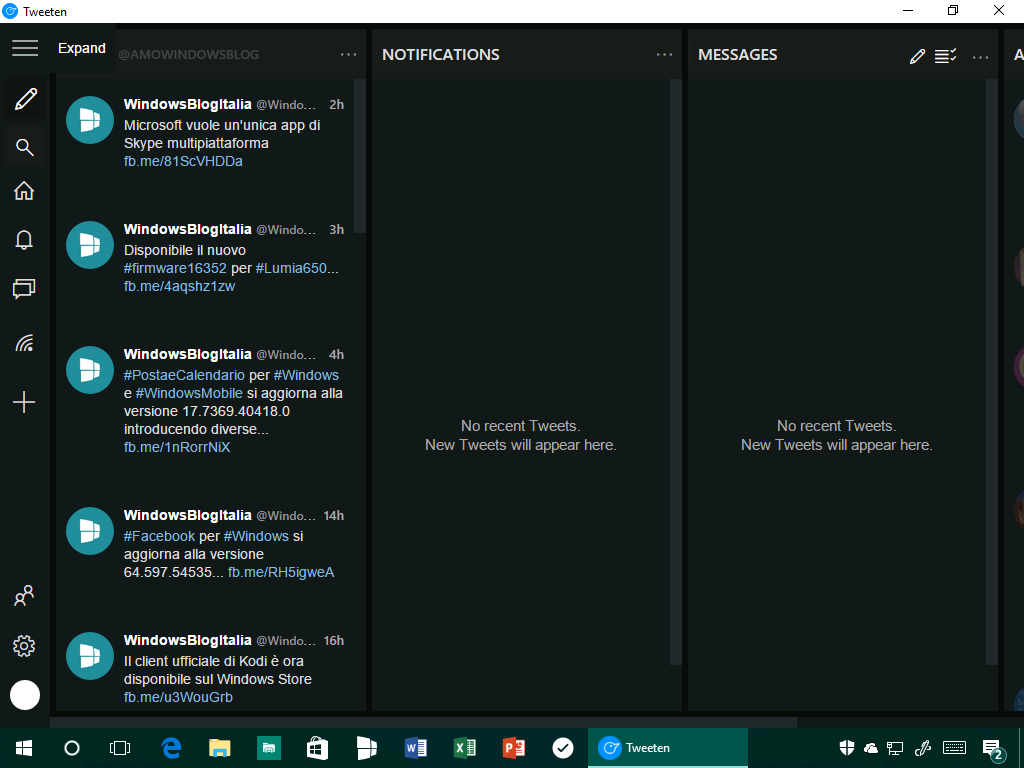Go to the Home column icon
1024x768 pixels.
(x=24, y=191)
